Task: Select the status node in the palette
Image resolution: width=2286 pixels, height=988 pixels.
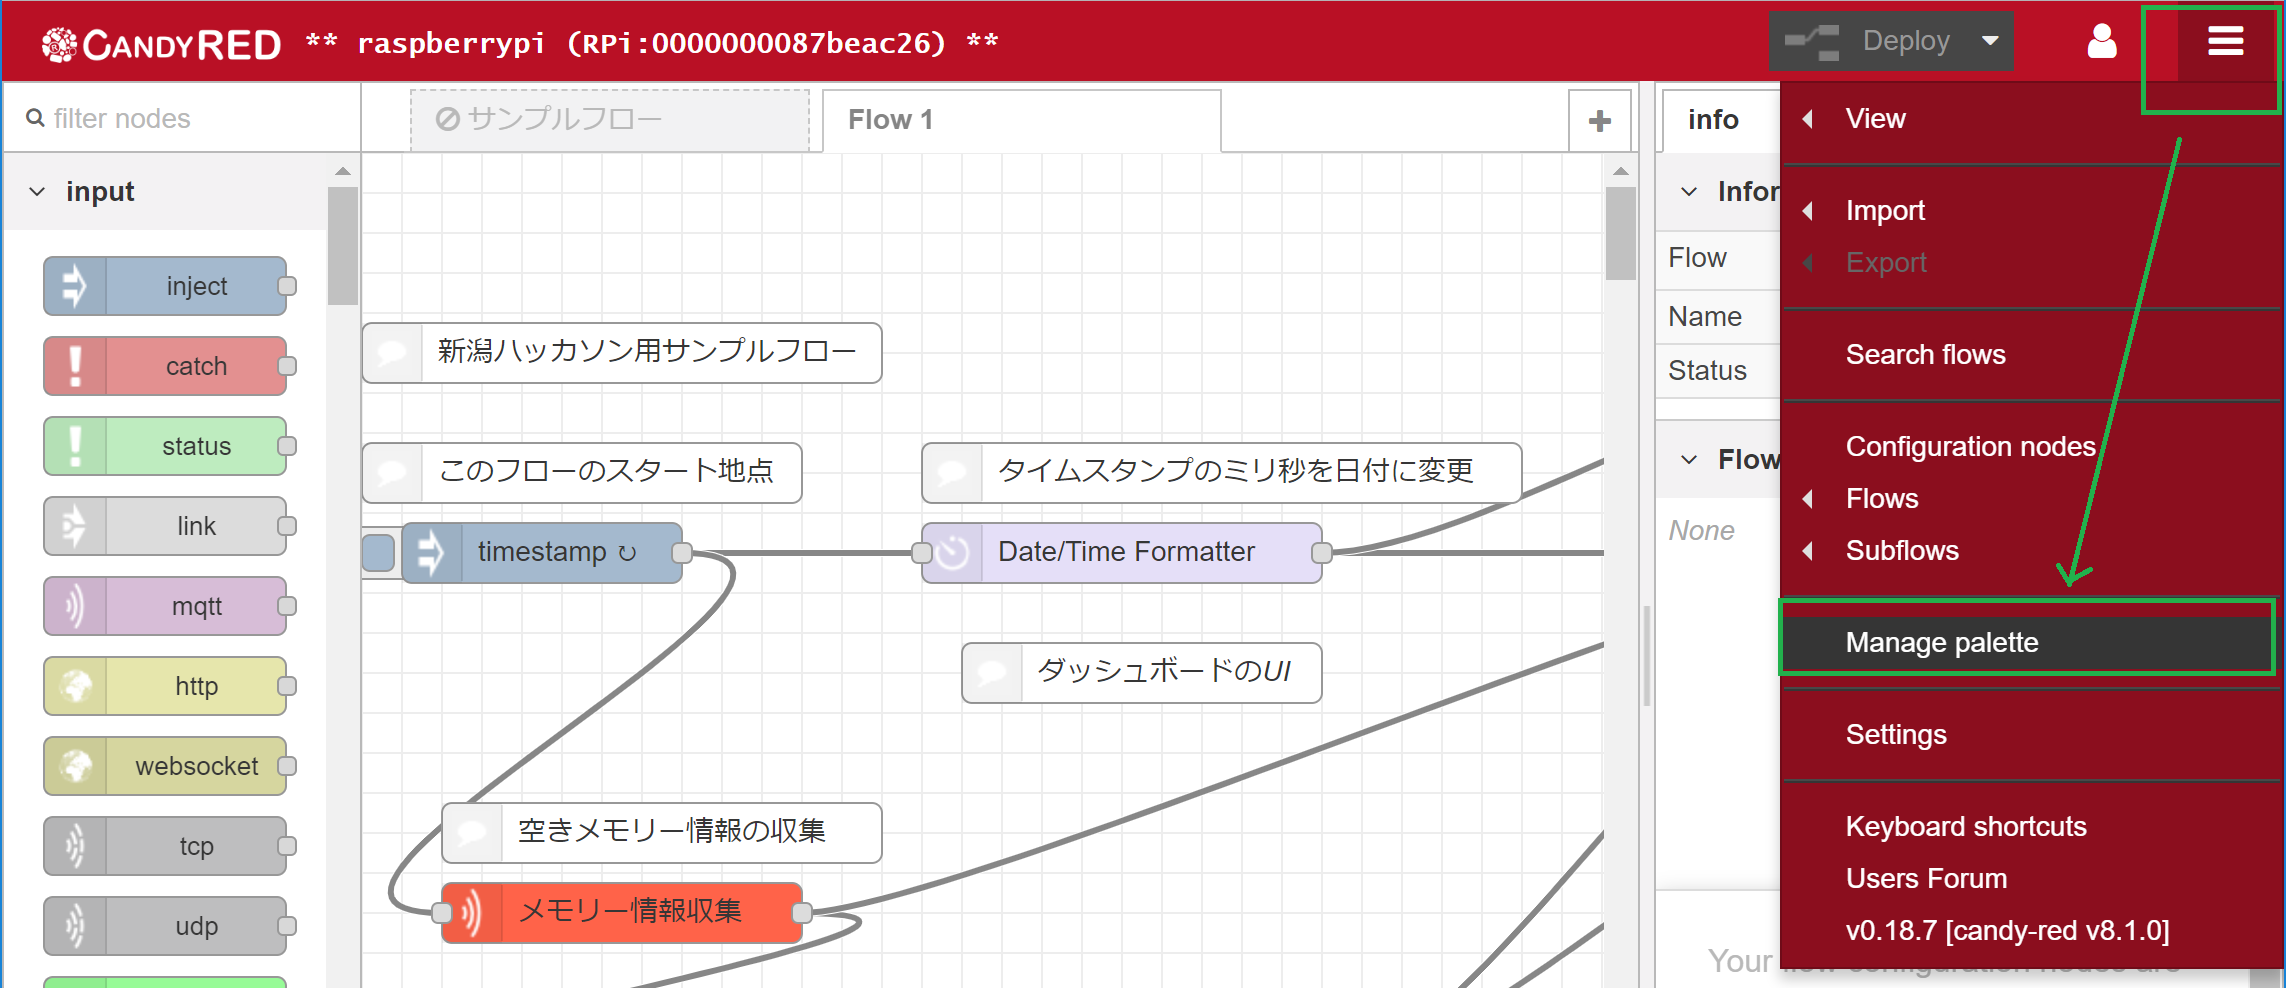Action: [x=166, y=446]
